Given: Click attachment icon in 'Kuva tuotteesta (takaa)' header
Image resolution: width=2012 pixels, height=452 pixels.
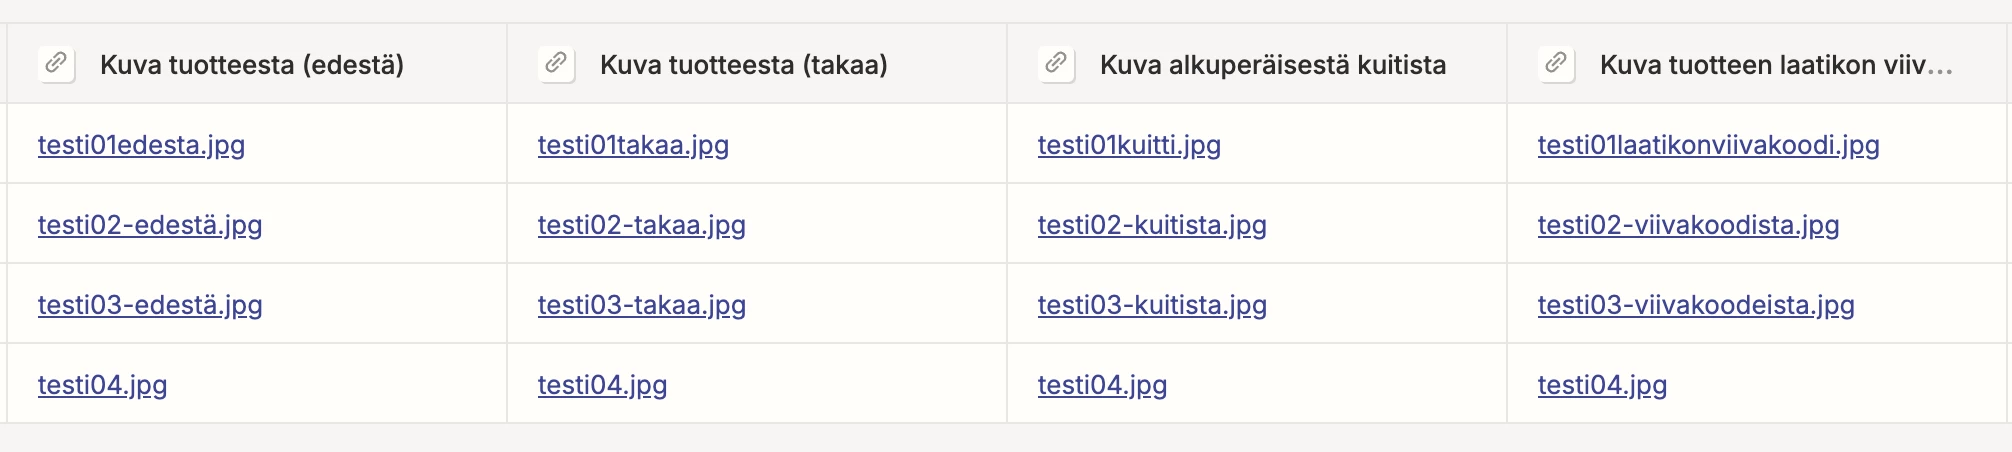Looking at the screenshot, I should pos(556,64).
